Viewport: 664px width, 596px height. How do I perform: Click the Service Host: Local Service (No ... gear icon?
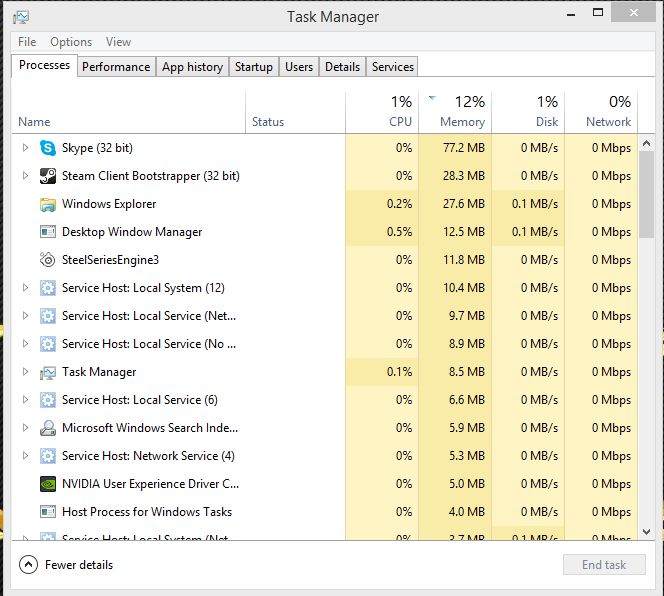tap(48, 344)
